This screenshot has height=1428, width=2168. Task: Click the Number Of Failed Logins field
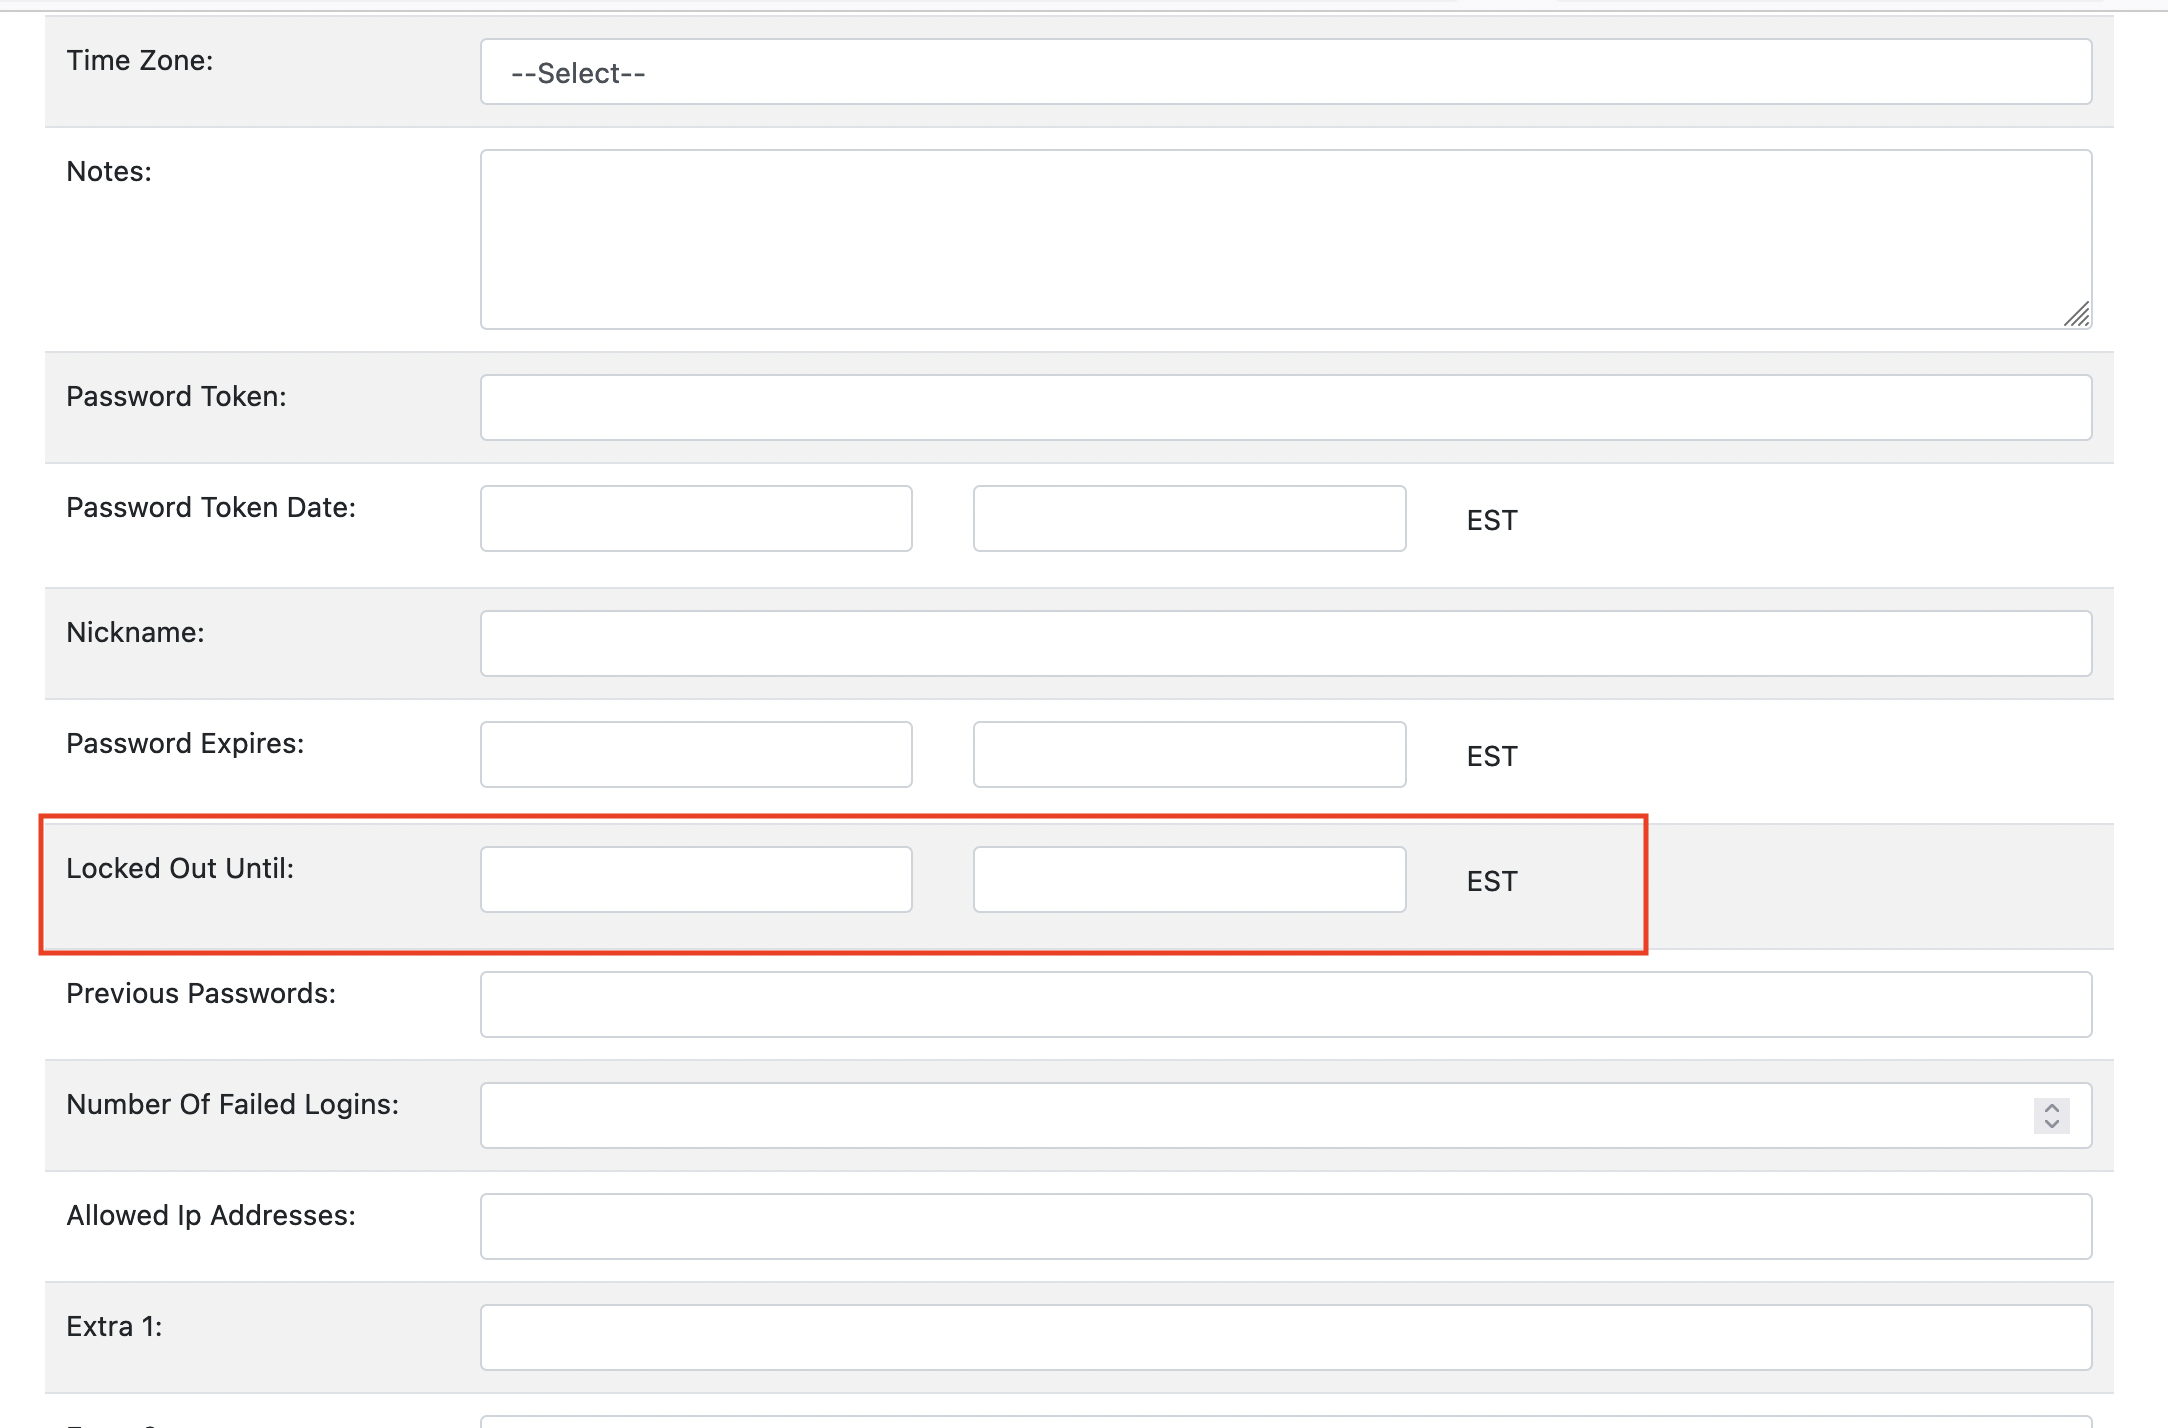click(1200, 1114)
